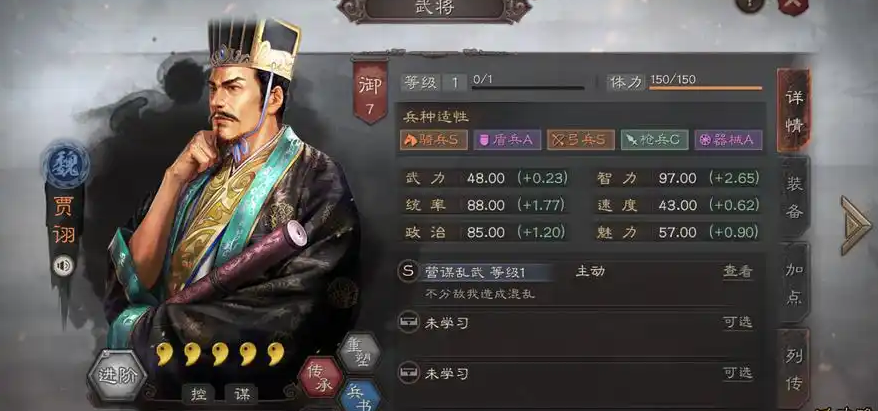
Task: Choose a skill via first 可选 link
Action: [x=737, y=323]
